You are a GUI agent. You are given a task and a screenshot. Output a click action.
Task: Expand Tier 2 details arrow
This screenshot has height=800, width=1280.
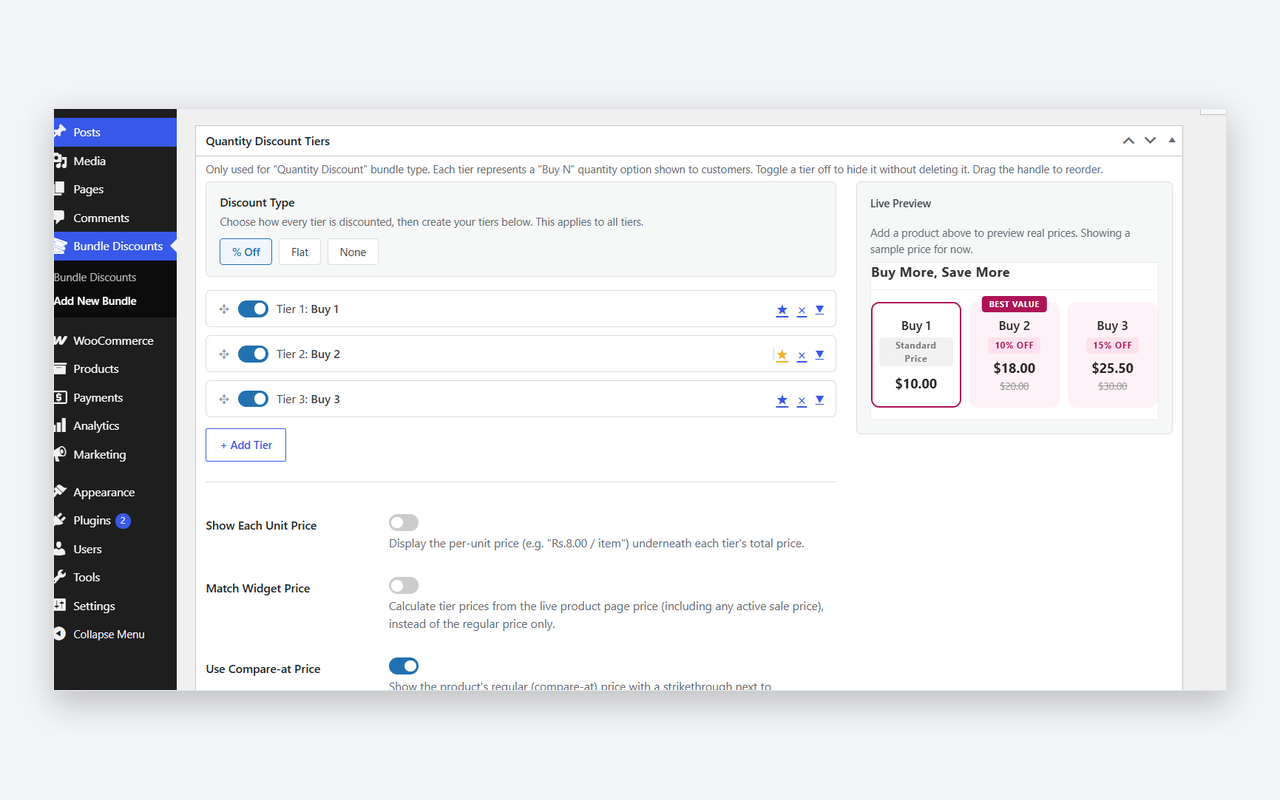820,355
